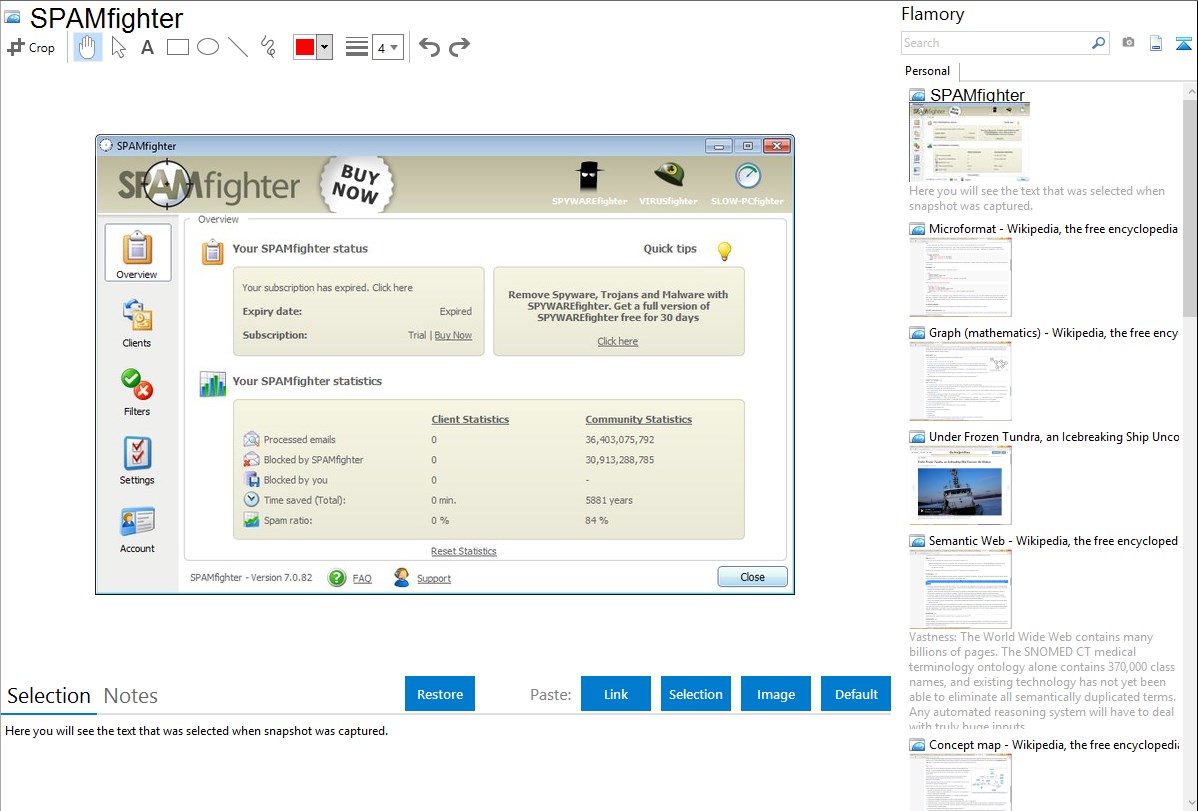The image size is (1198, 811).
Task: Click the Concept map snapshot title
Action: tap(1054, 745)
